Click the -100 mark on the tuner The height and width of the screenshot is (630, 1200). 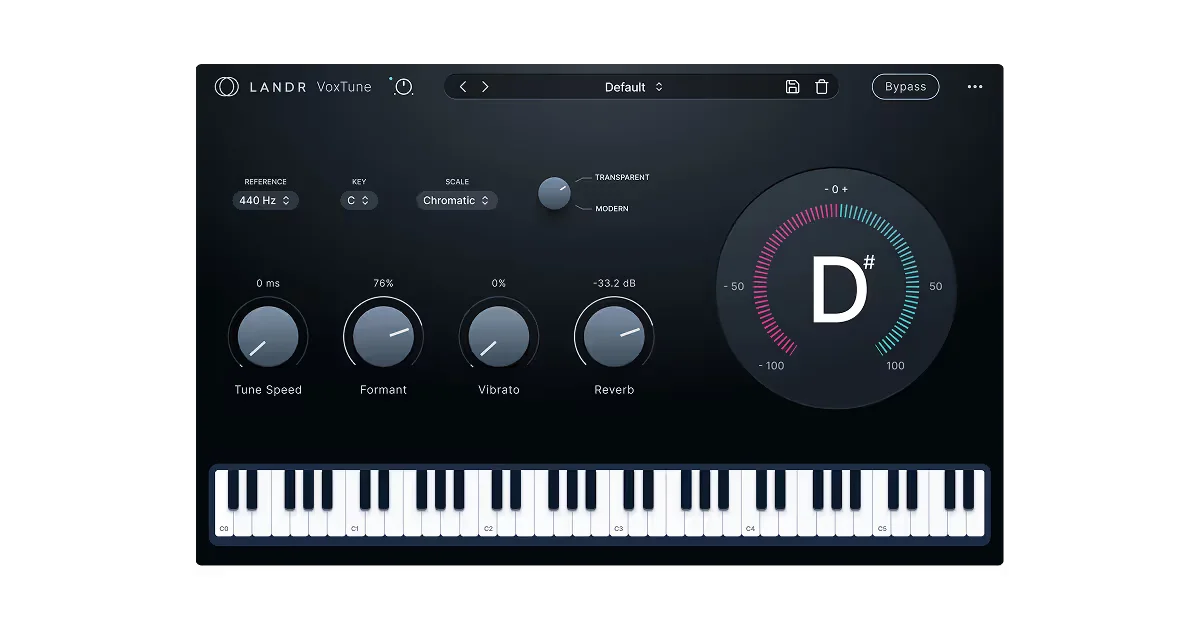coord(771,366)
